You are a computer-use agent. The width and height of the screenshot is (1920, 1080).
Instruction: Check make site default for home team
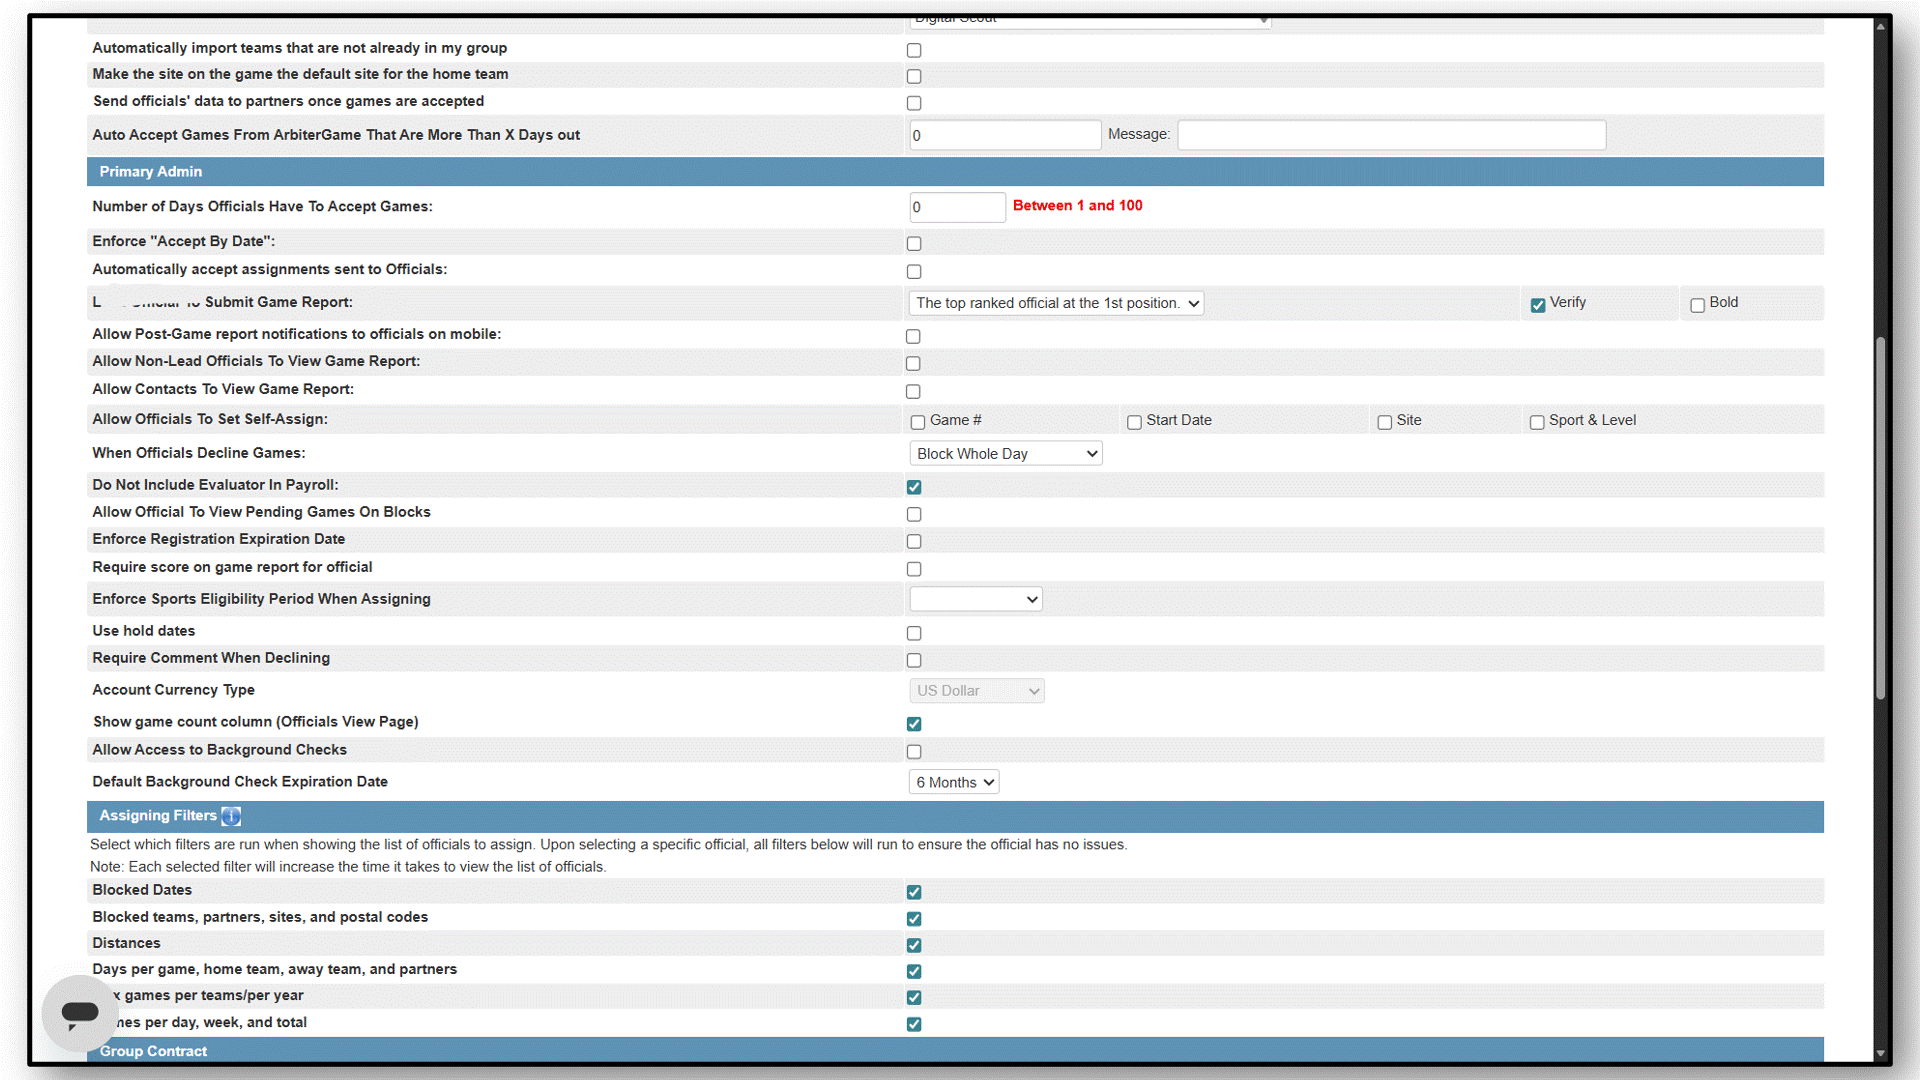pyautogui.click(x=914, y=76)
